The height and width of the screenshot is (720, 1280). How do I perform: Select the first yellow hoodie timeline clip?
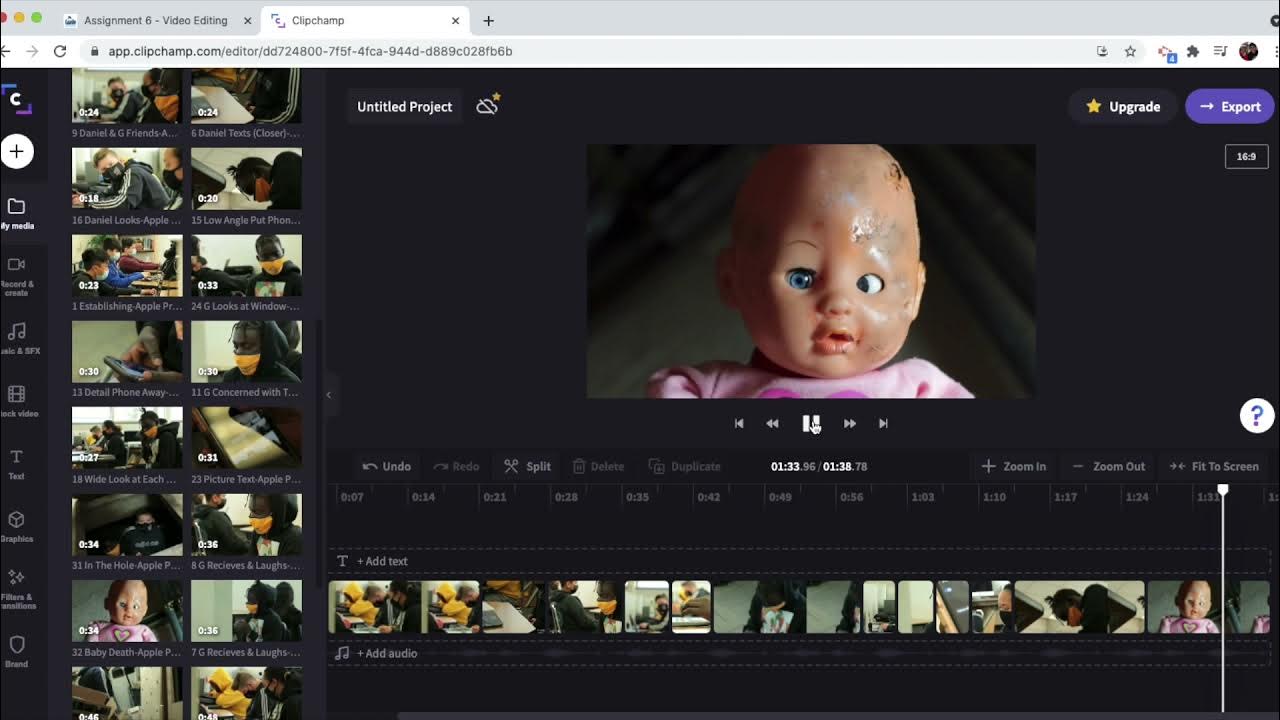point(374,607)
